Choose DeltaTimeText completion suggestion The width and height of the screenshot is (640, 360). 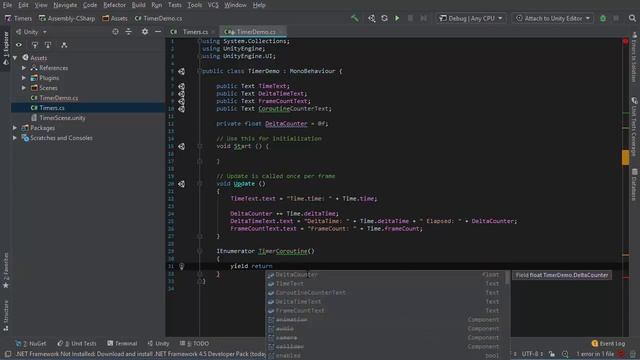[x=385, y=302]
